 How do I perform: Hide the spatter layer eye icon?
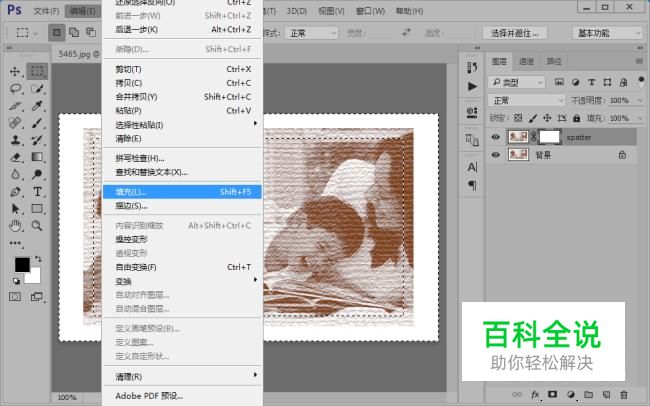(x=495, y=137)
